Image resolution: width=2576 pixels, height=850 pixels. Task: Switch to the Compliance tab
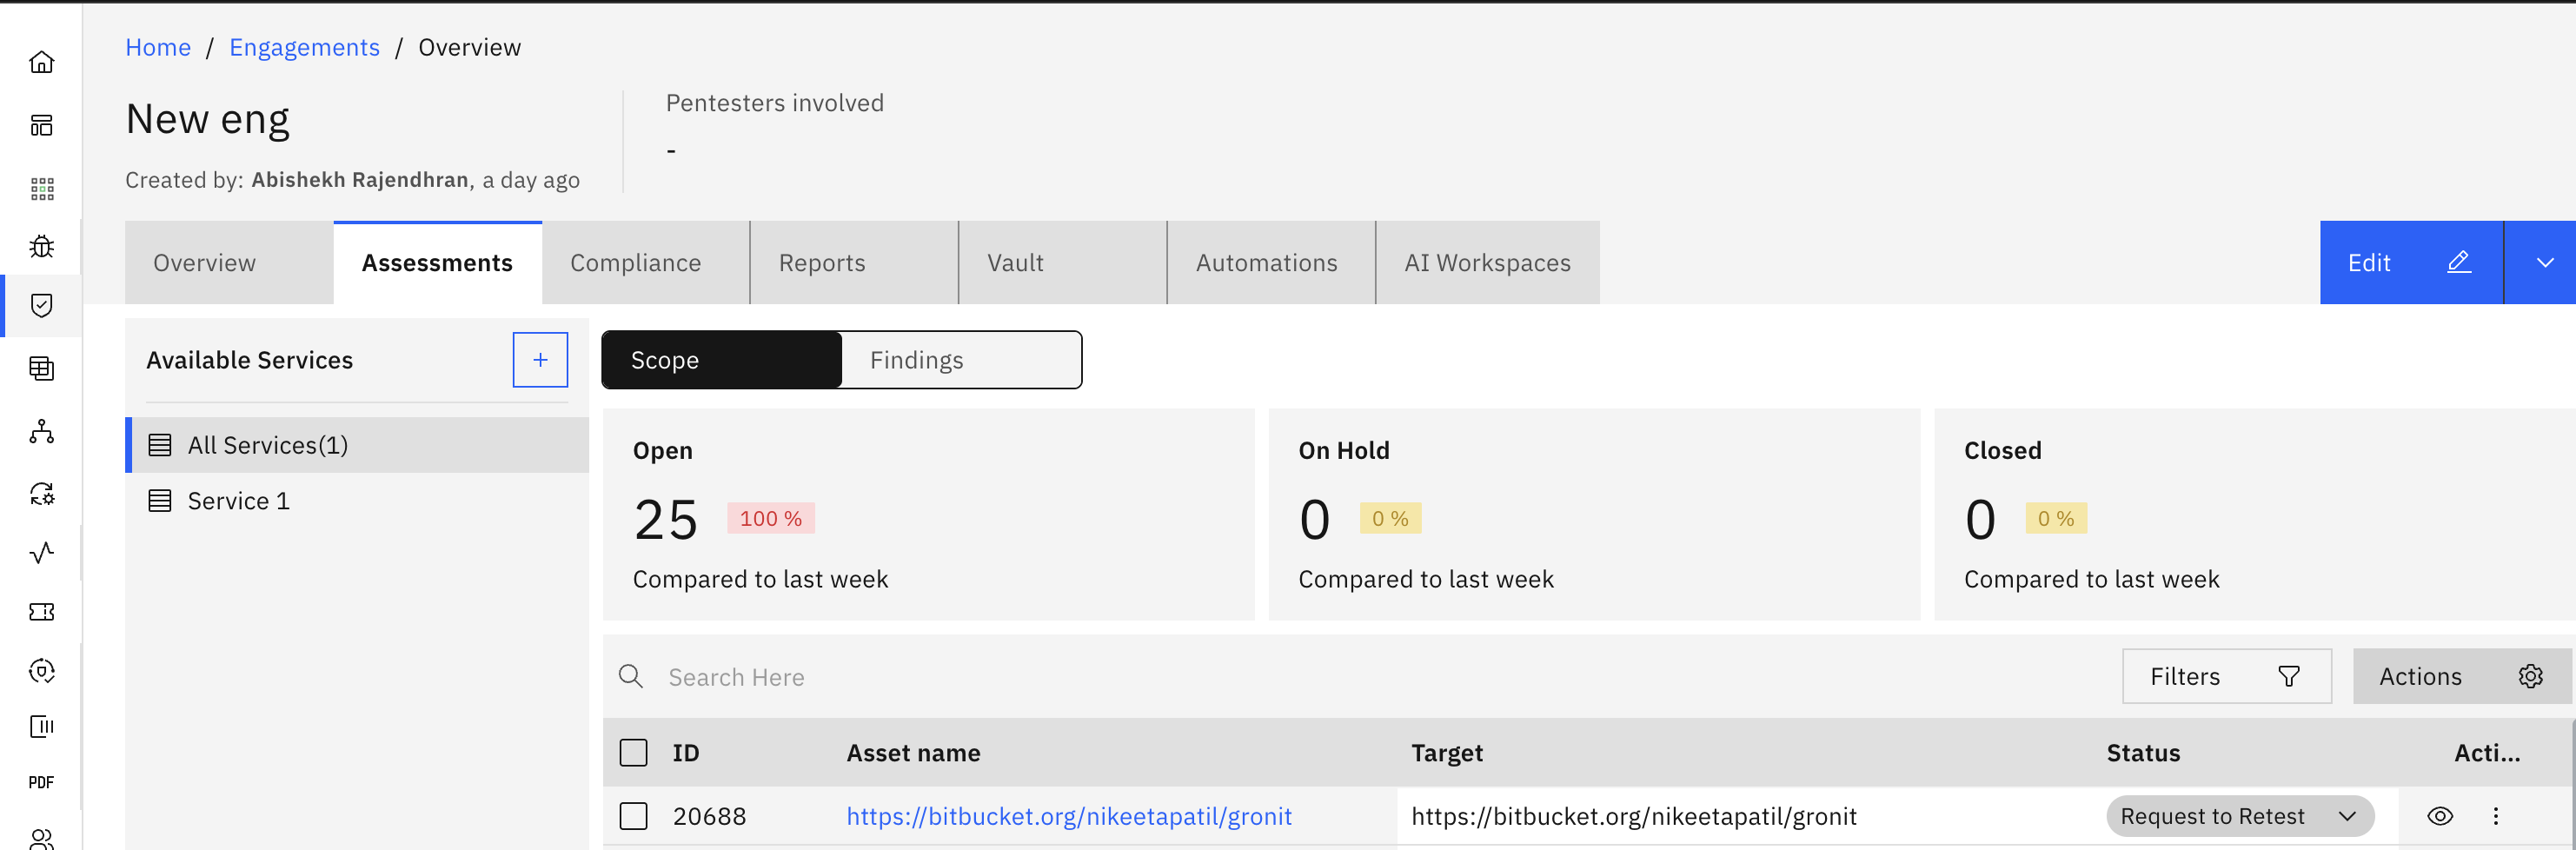636,263
